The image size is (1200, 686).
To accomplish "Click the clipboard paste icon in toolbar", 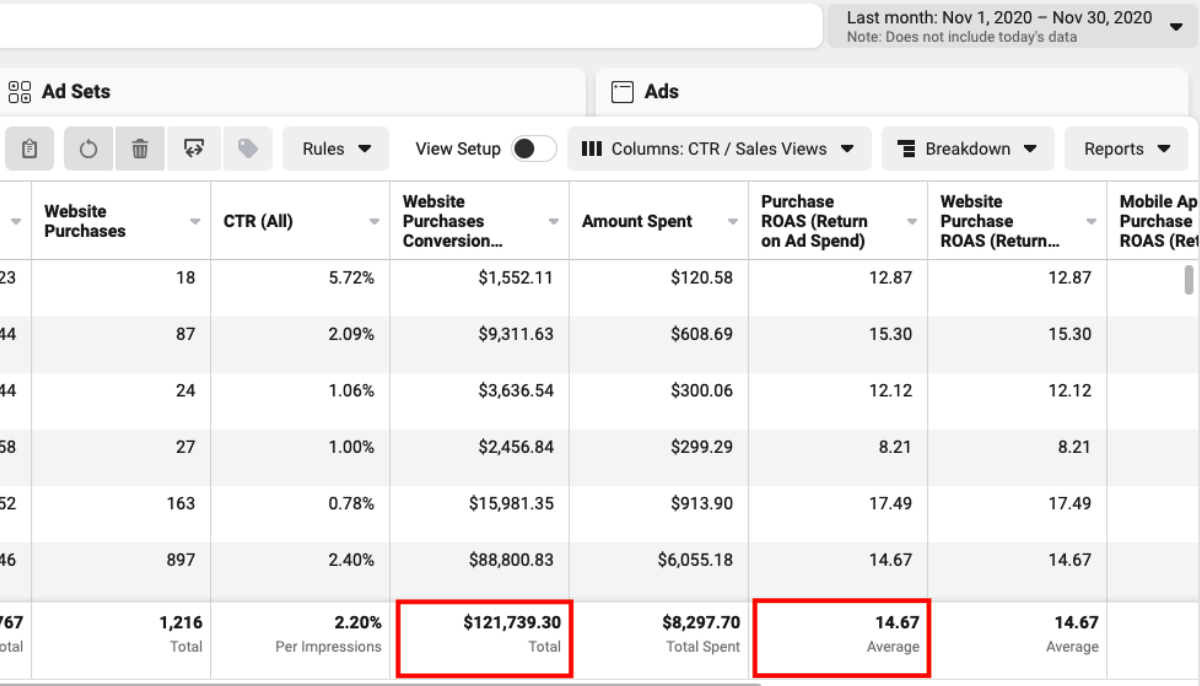I will click(30, 149).
